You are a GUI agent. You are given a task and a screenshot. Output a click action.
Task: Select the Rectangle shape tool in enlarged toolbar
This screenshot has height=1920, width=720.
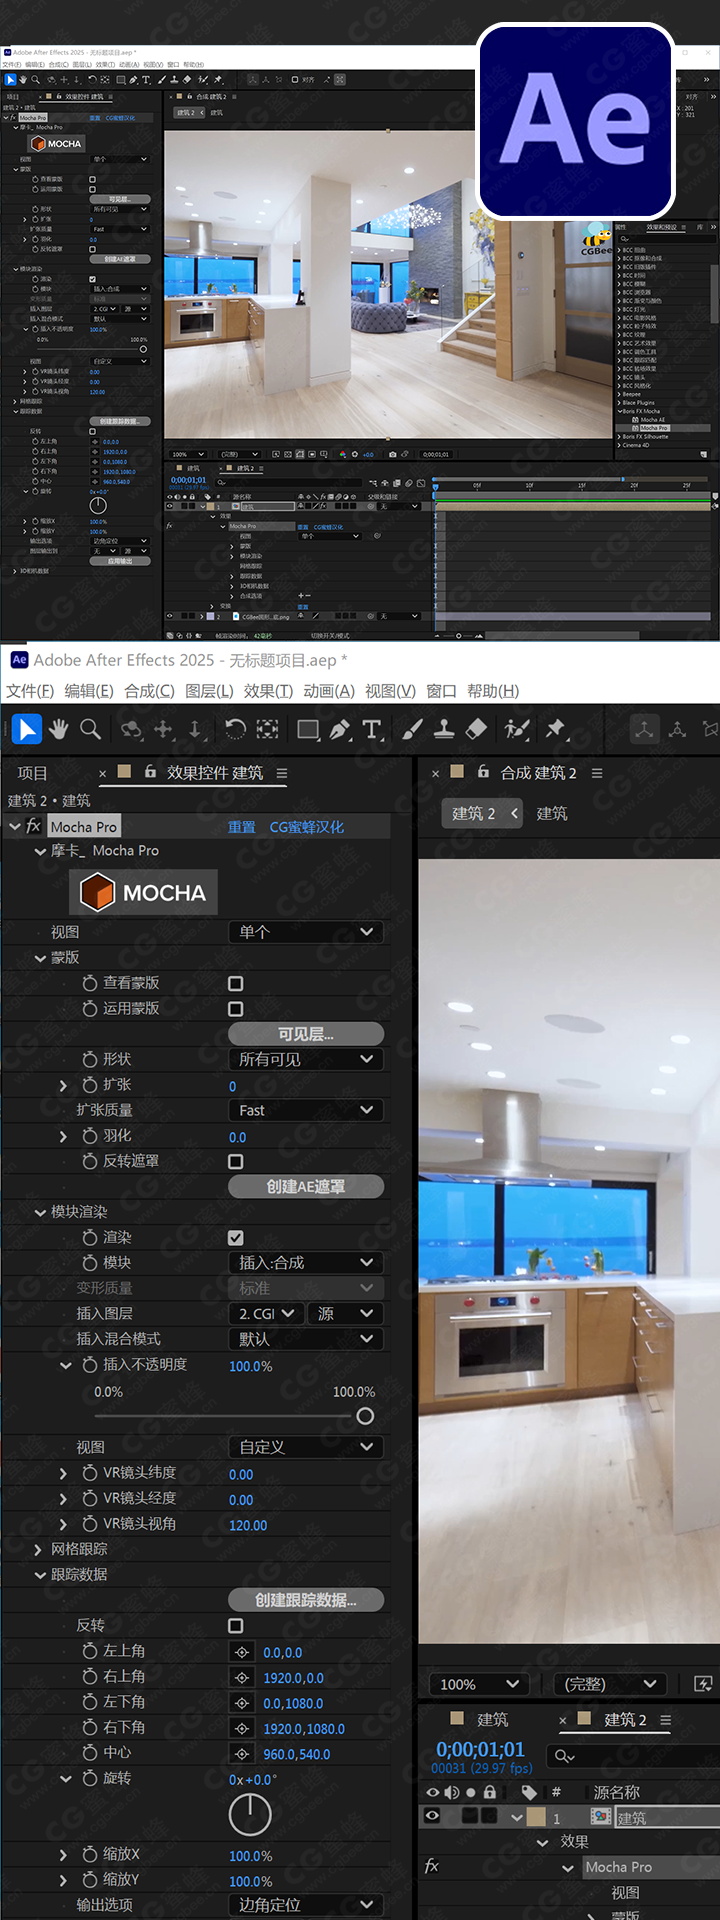pyautogui.click(x=309, y=730)
